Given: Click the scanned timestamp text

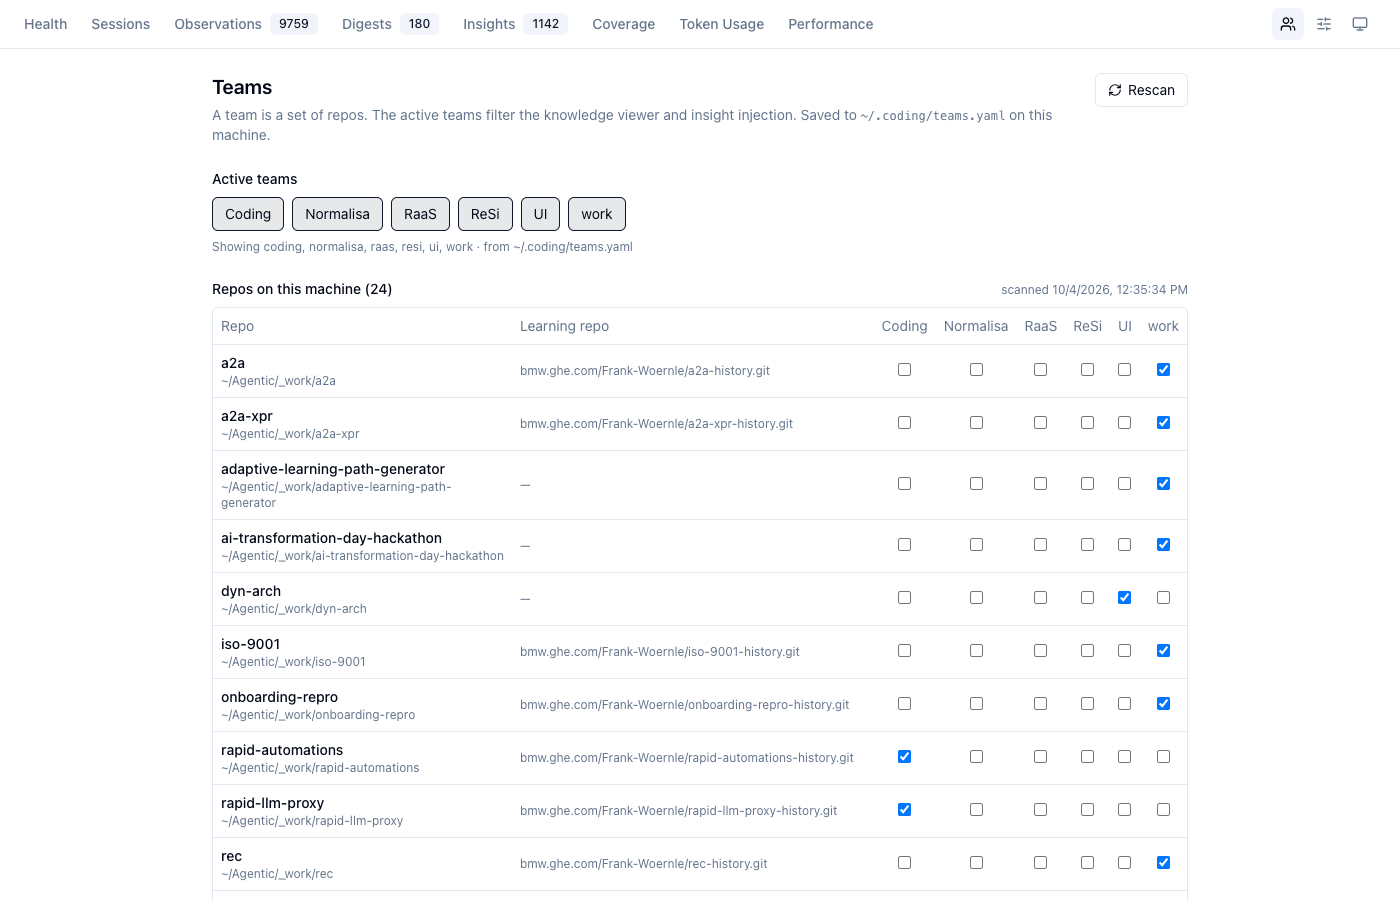Looking at the screenshot, I should coord(1094,290).
